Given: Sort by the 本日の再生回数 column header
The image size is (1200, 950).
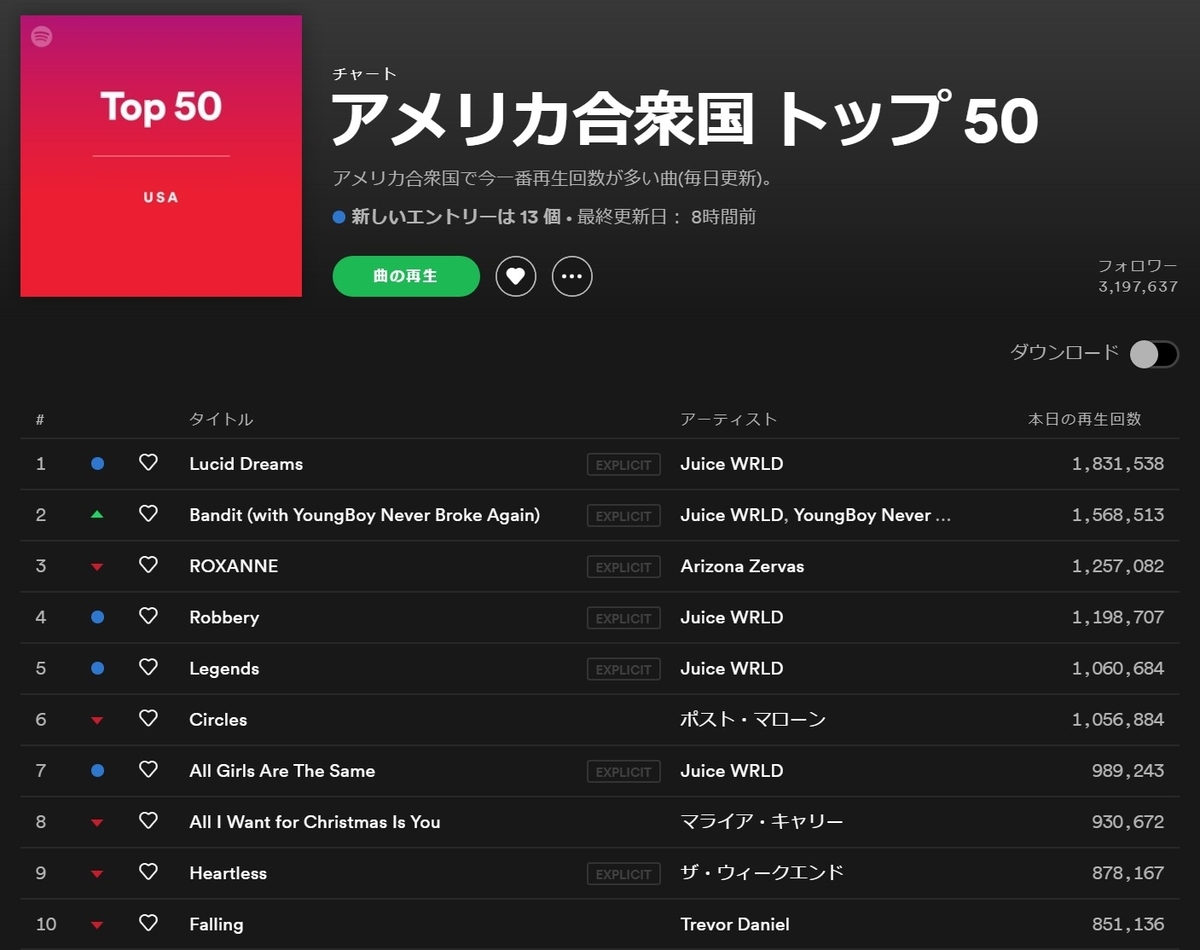Looking at the screenshot, I should 1085,419.
